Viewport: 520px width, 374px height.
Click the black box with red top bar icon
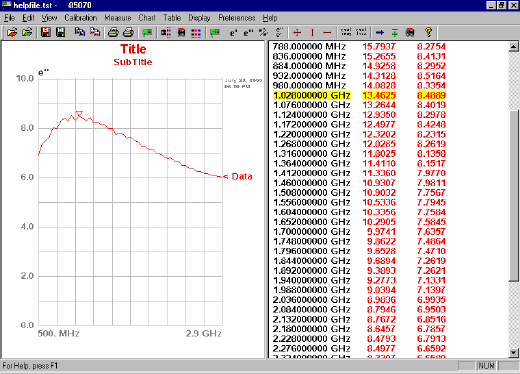coord(181,32)
